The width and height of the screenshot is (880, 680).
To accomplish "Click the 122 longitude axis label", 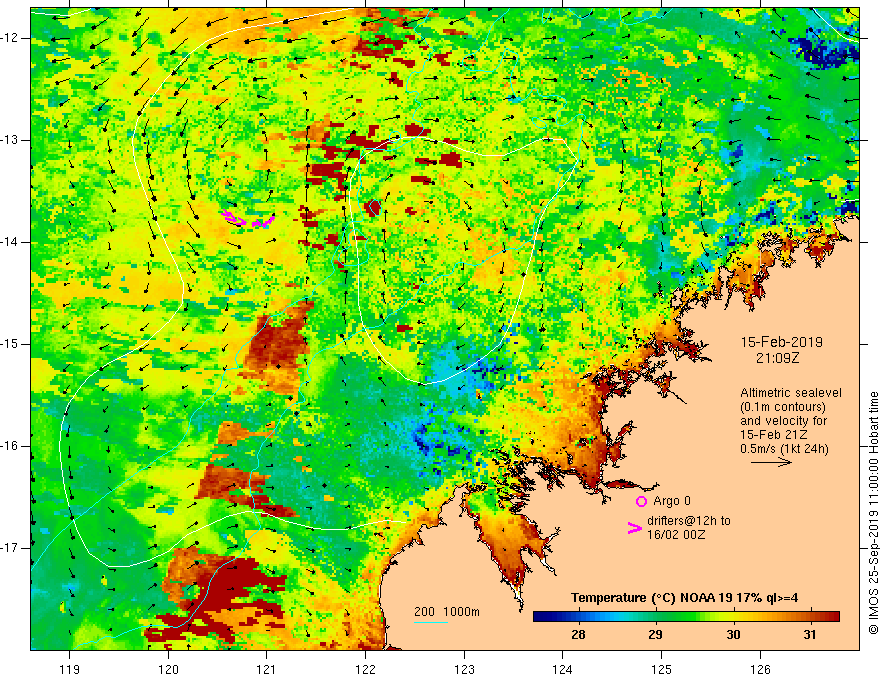I will click(365, 670).
